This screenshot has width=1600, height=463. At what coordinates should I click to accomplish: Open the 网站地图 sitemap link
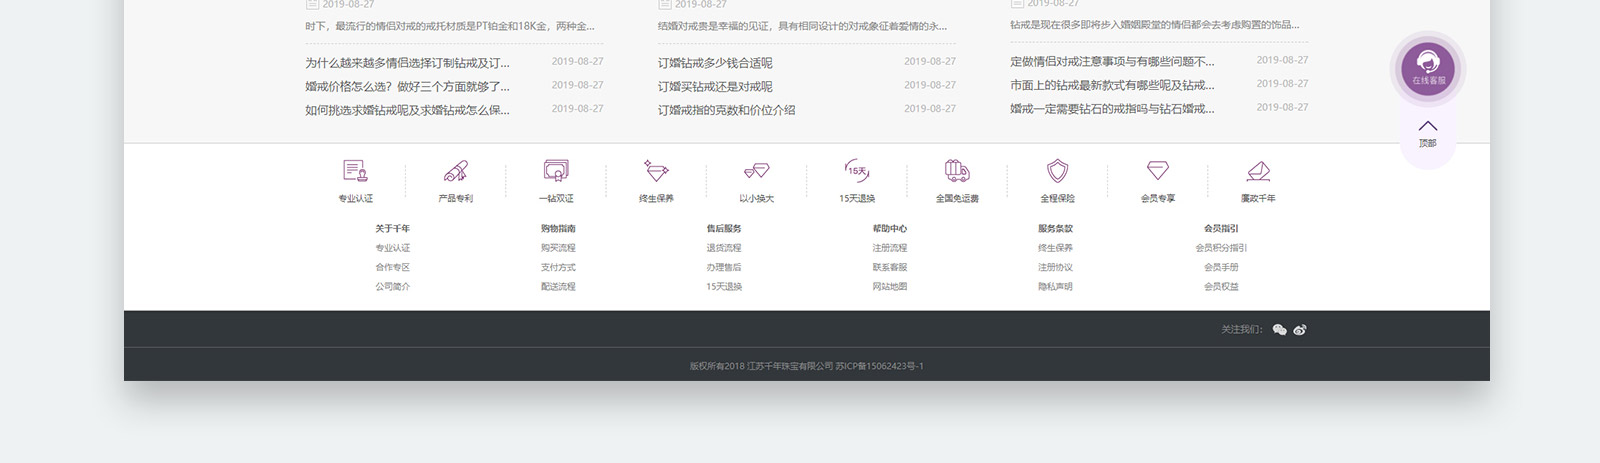coord(889,287)
